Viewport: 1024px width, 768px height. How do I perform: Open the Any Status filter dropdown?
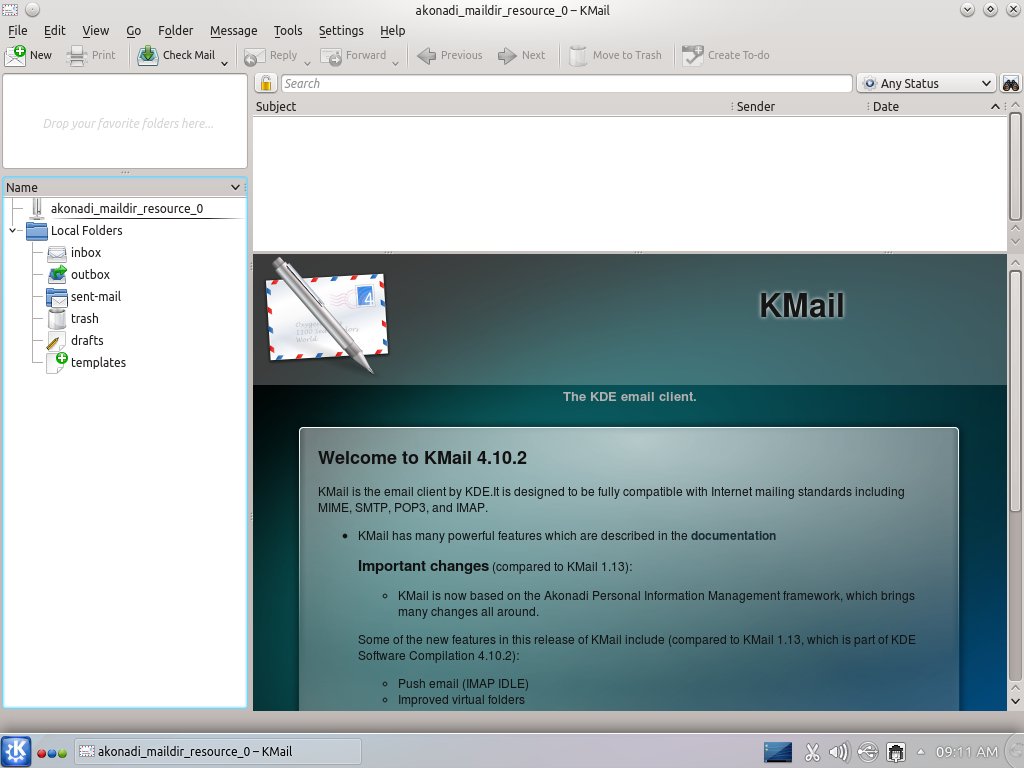tap(927, 84)
